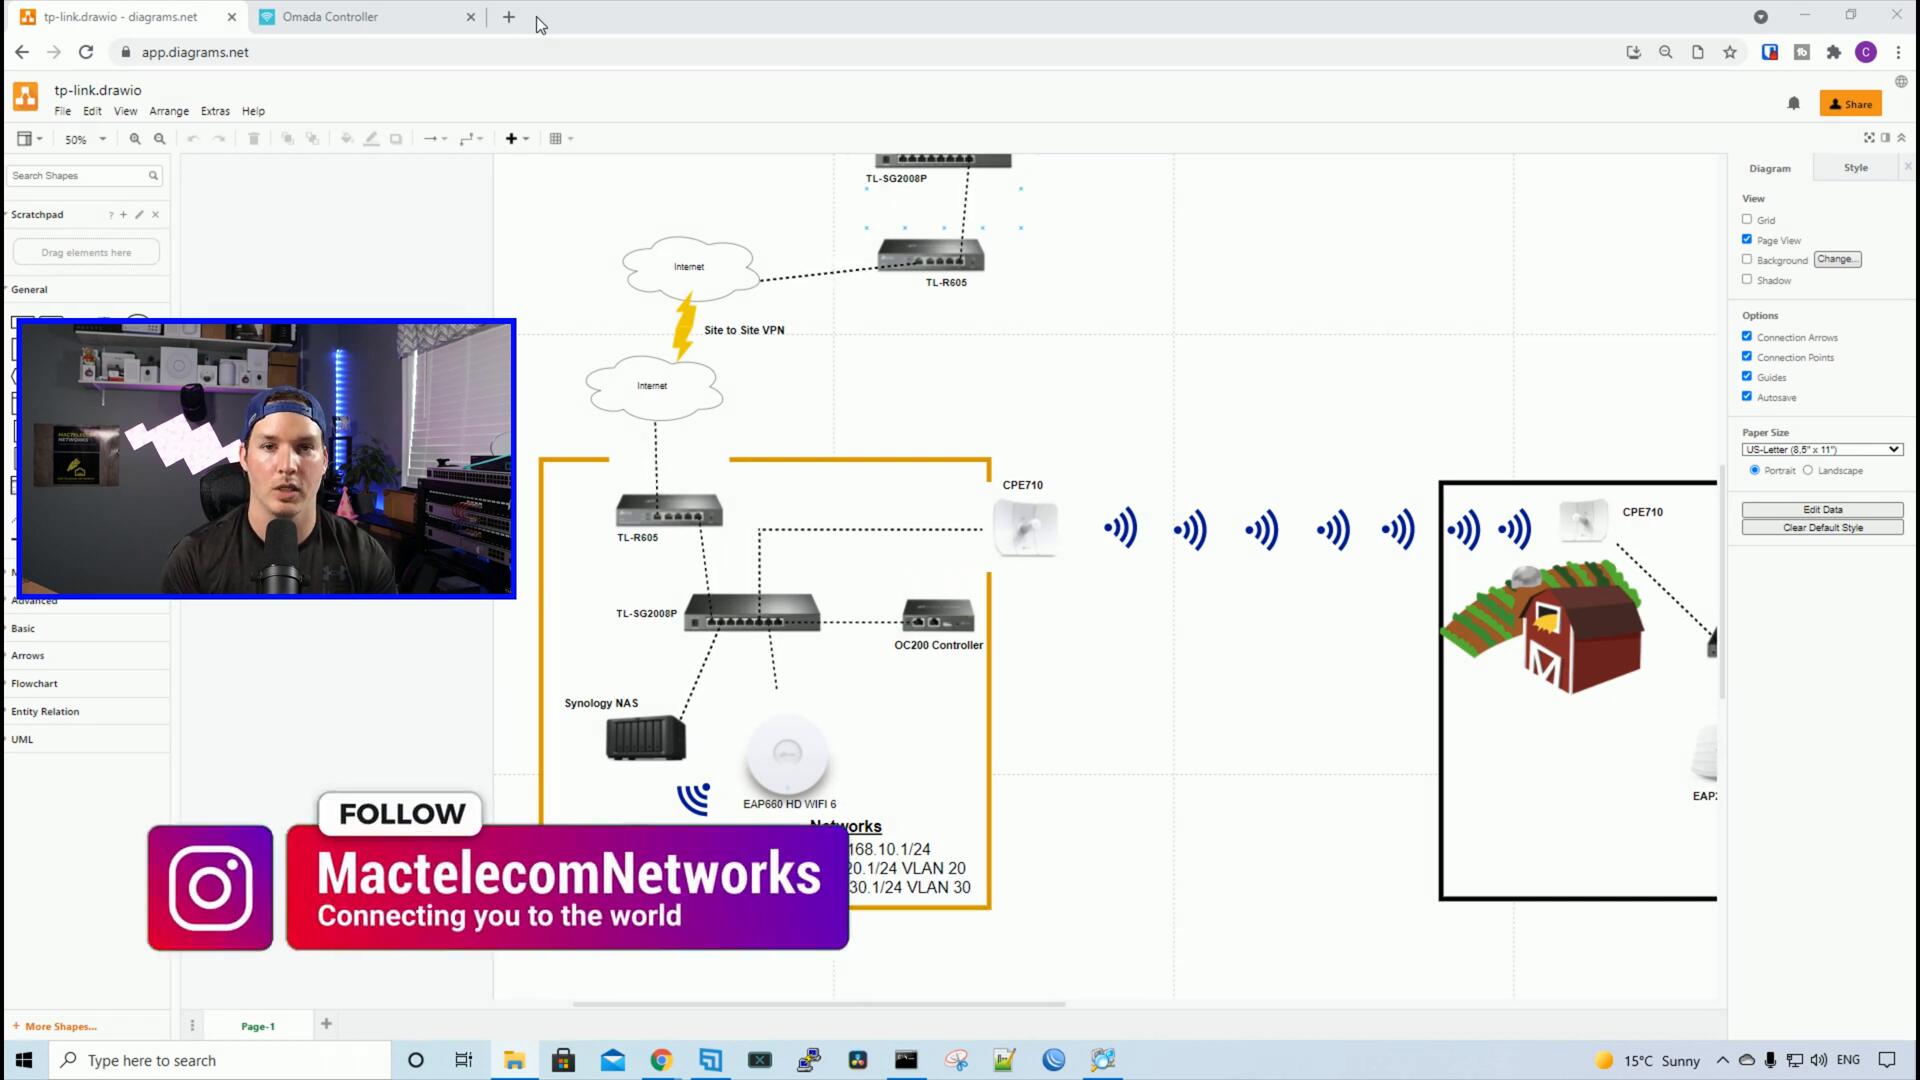This screenshot has width=1920, height=1080.
Task: Open the Paper Size US-Letter dropdown
Action: [x=1821, y=450]
